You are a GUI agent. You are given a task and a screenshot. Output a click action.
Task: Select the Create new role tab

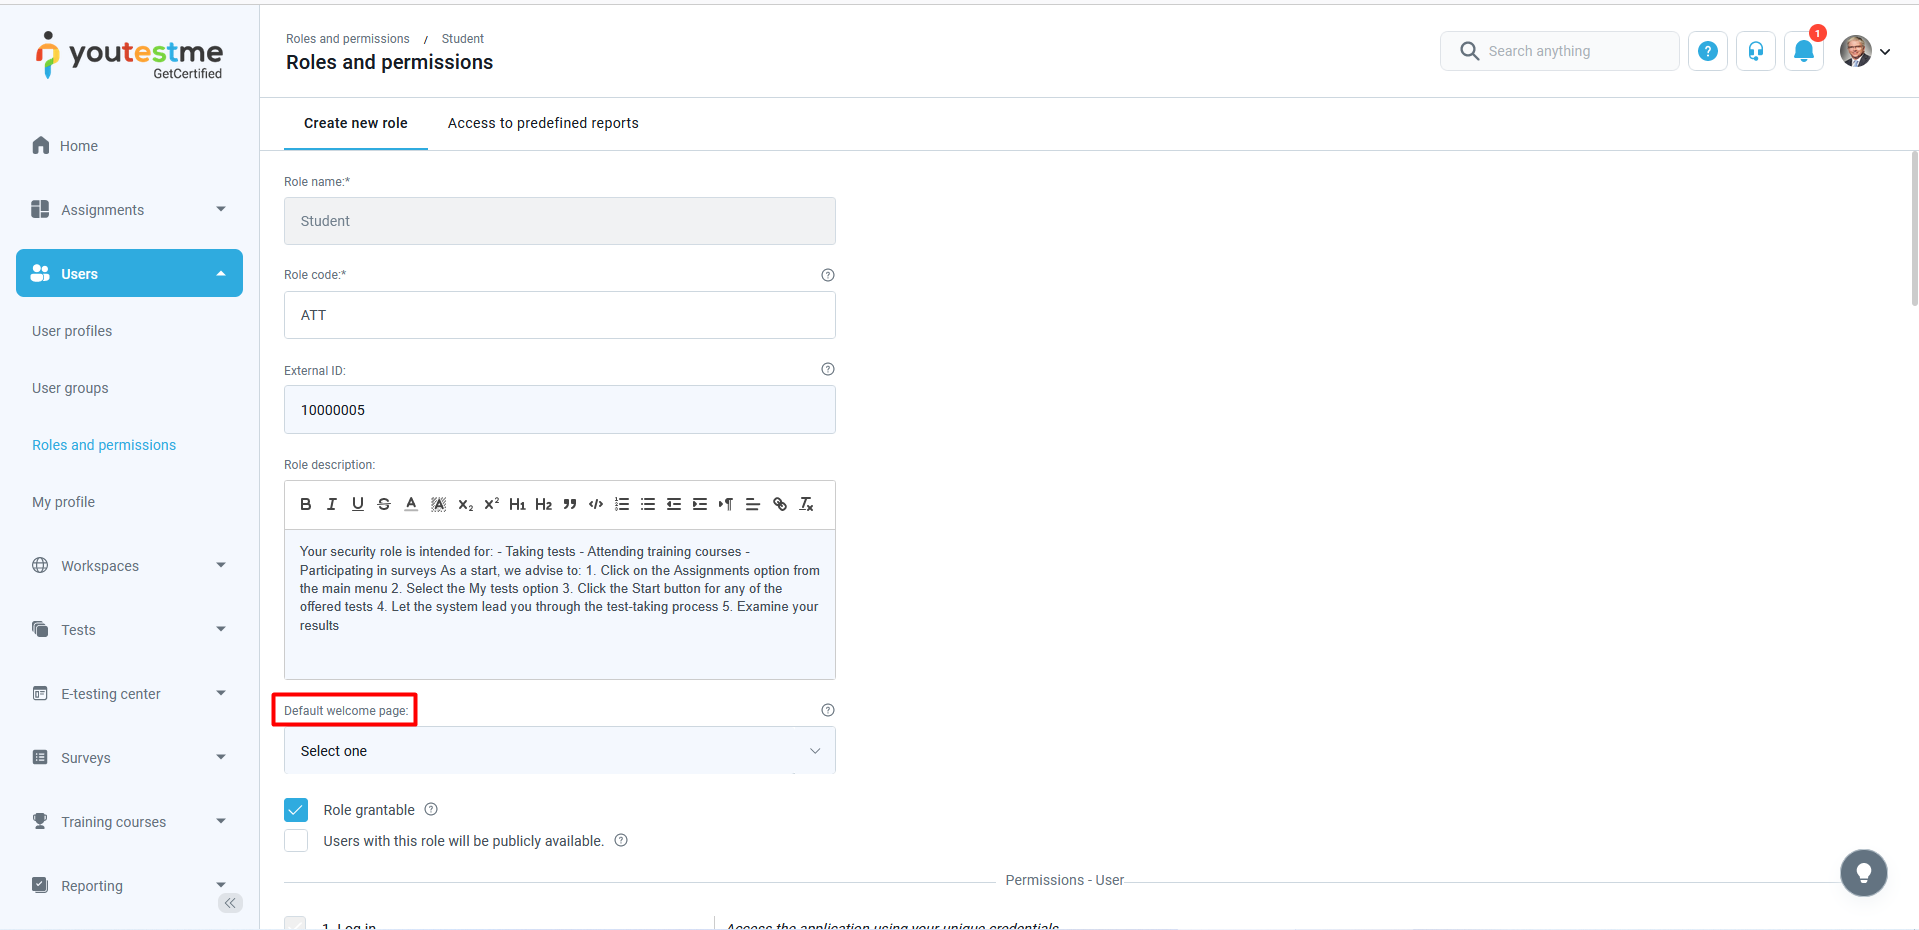pyautogui.click(x=356, y=123)
